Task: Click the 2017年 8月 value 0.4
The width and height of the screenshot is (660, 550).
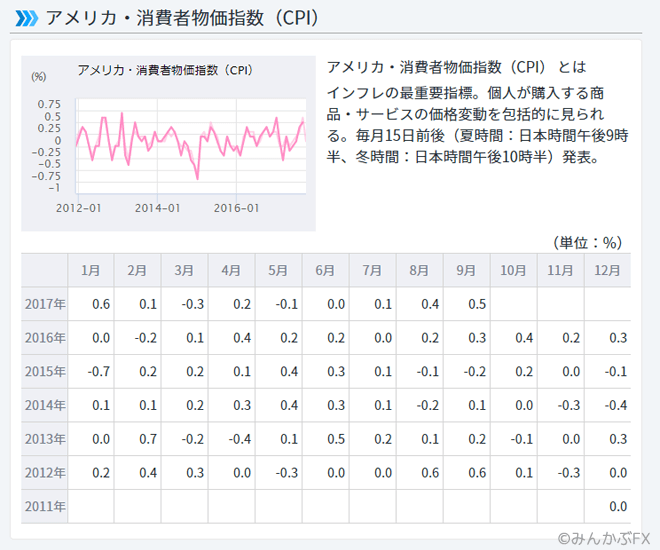Action: 430,304
